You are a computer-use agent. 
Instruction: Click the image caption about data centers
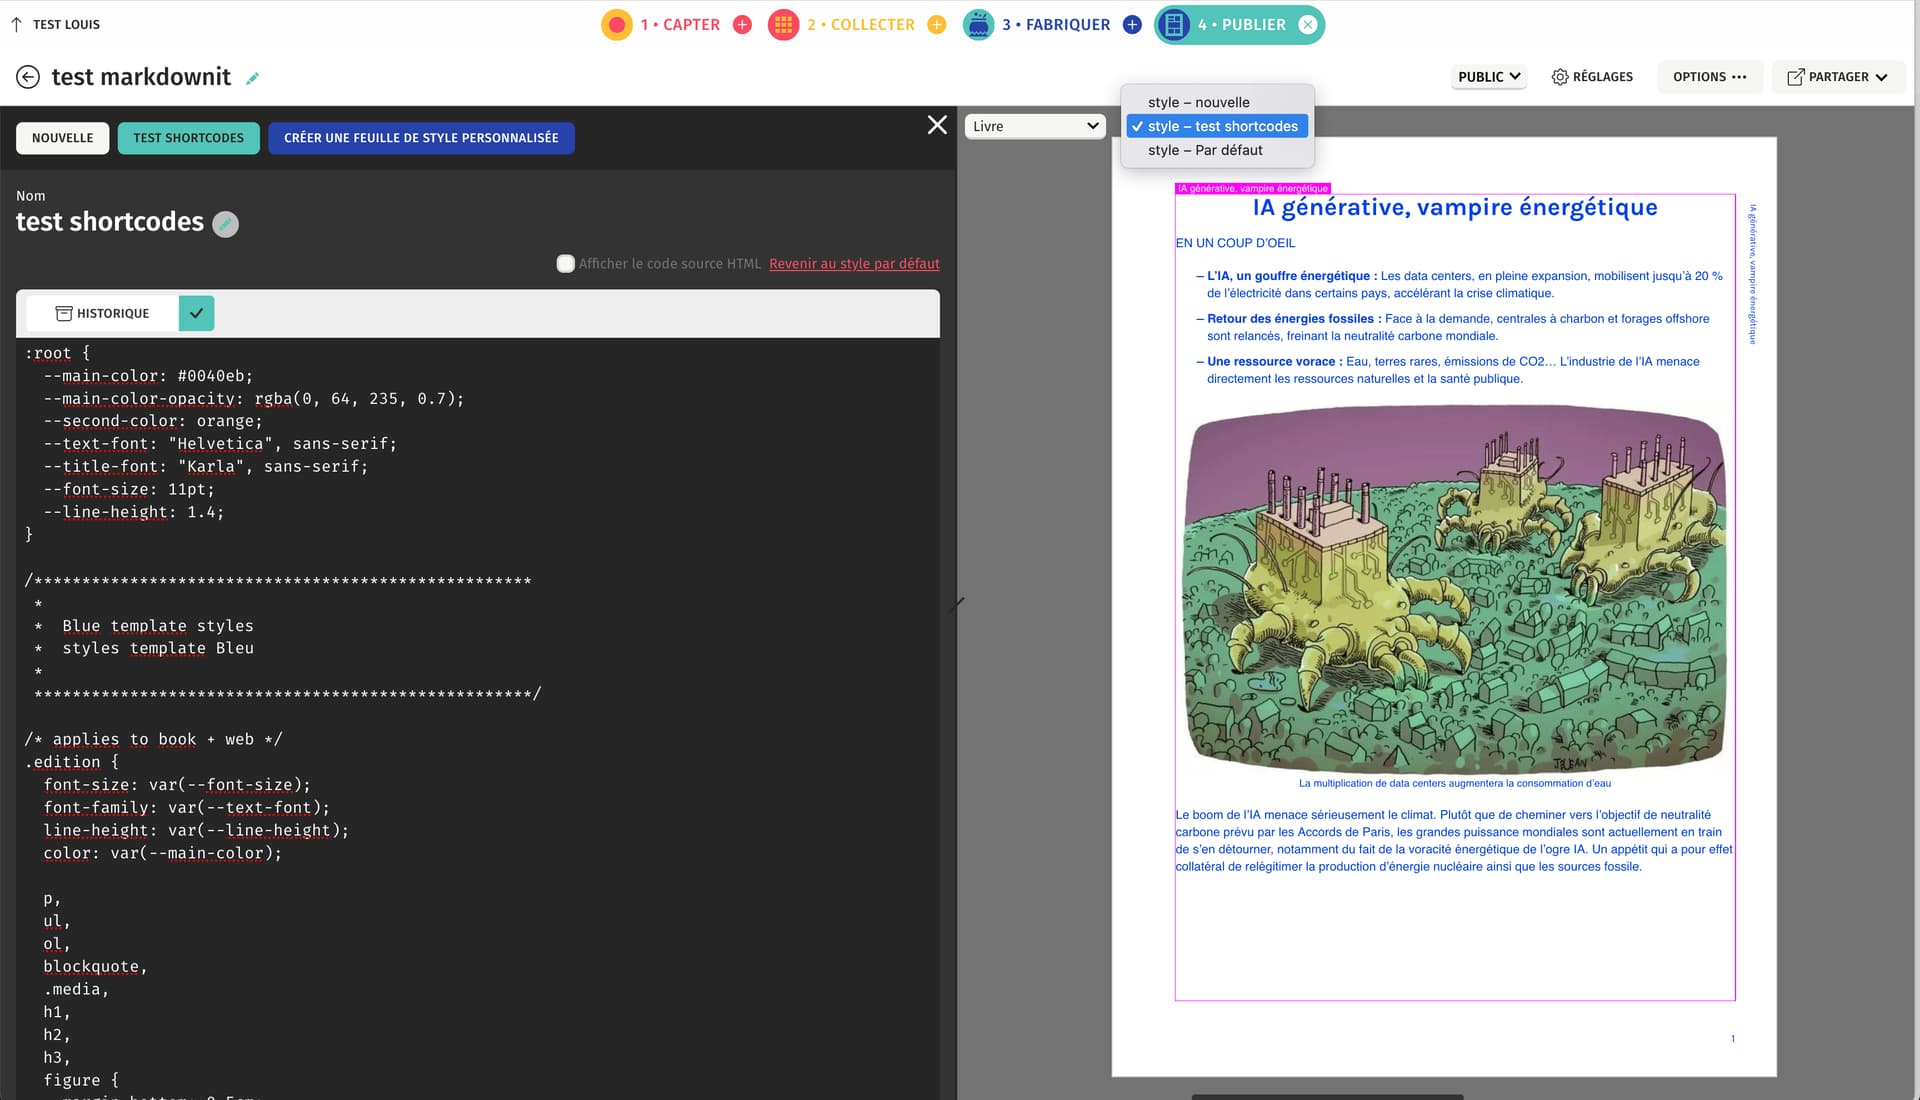click(1455, 783)
